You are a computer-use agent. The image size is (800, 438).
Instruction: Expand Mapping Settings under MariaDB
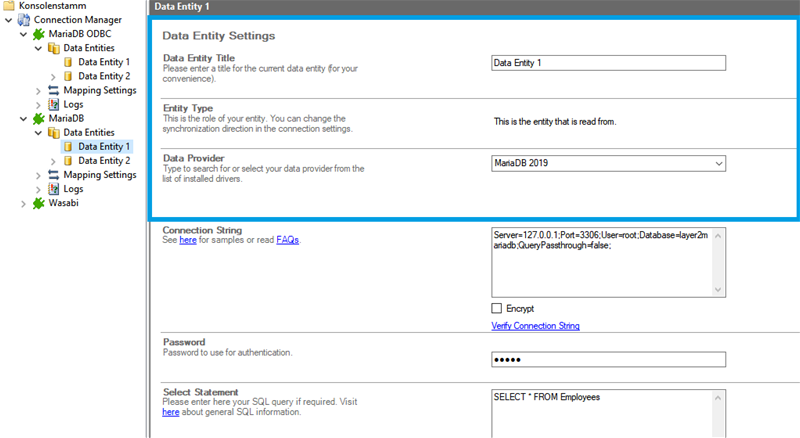(x=39, y=175)
